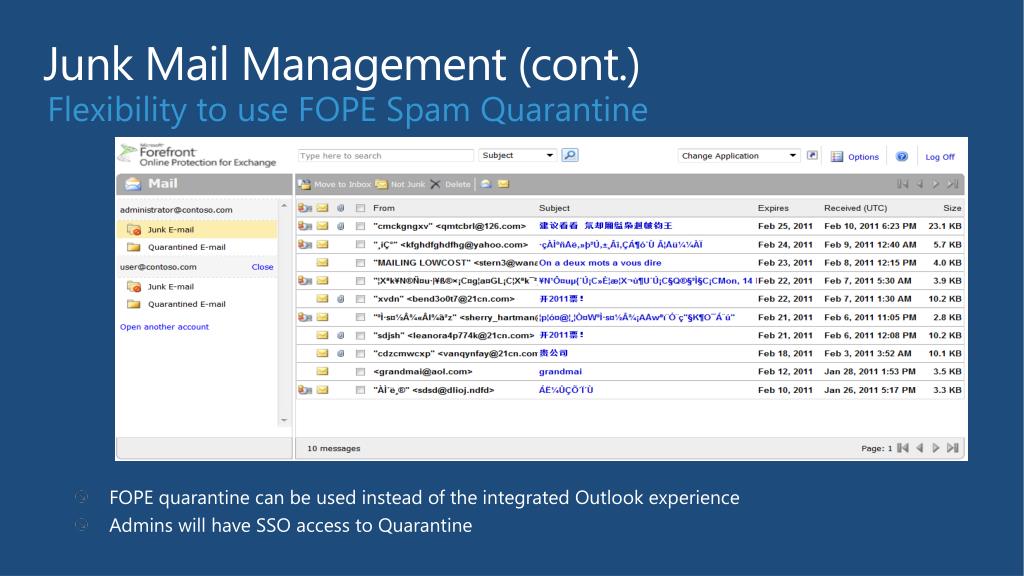The width and height of the screenshot is (1024, 576).
Task: Click the Mail header in left pane
Action: 204,184
